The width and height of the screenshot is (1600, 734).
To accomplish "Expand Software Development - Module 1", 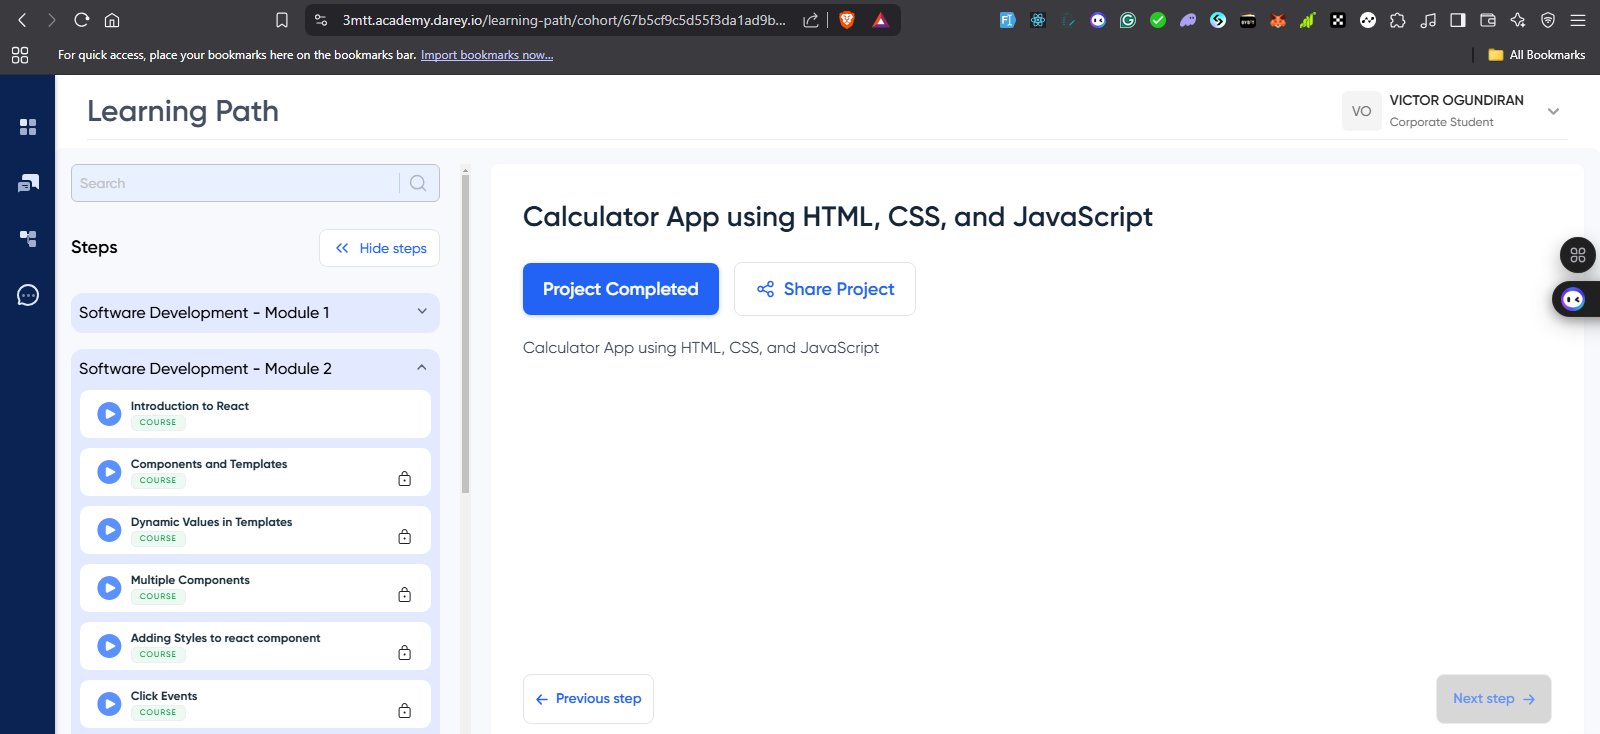I will tap(255, 313).
